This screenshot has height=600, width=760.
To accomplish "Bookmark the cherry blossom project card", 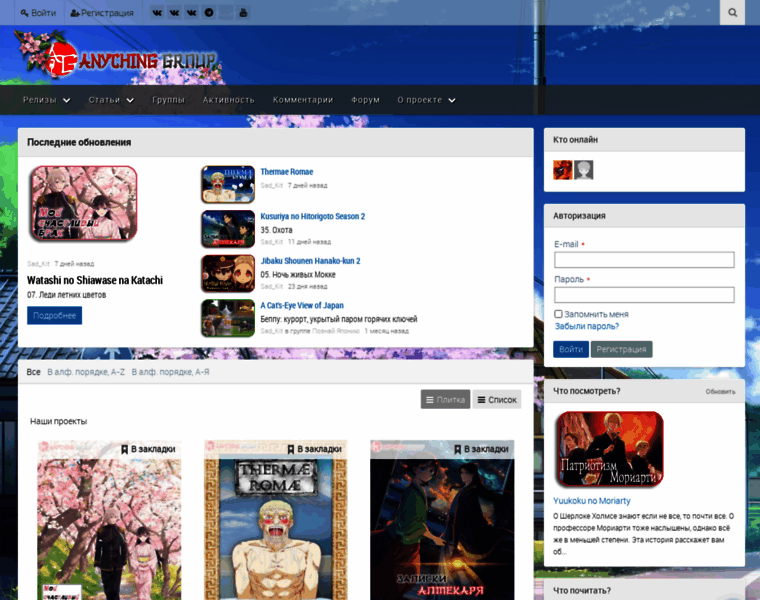I will click(148, 449).
